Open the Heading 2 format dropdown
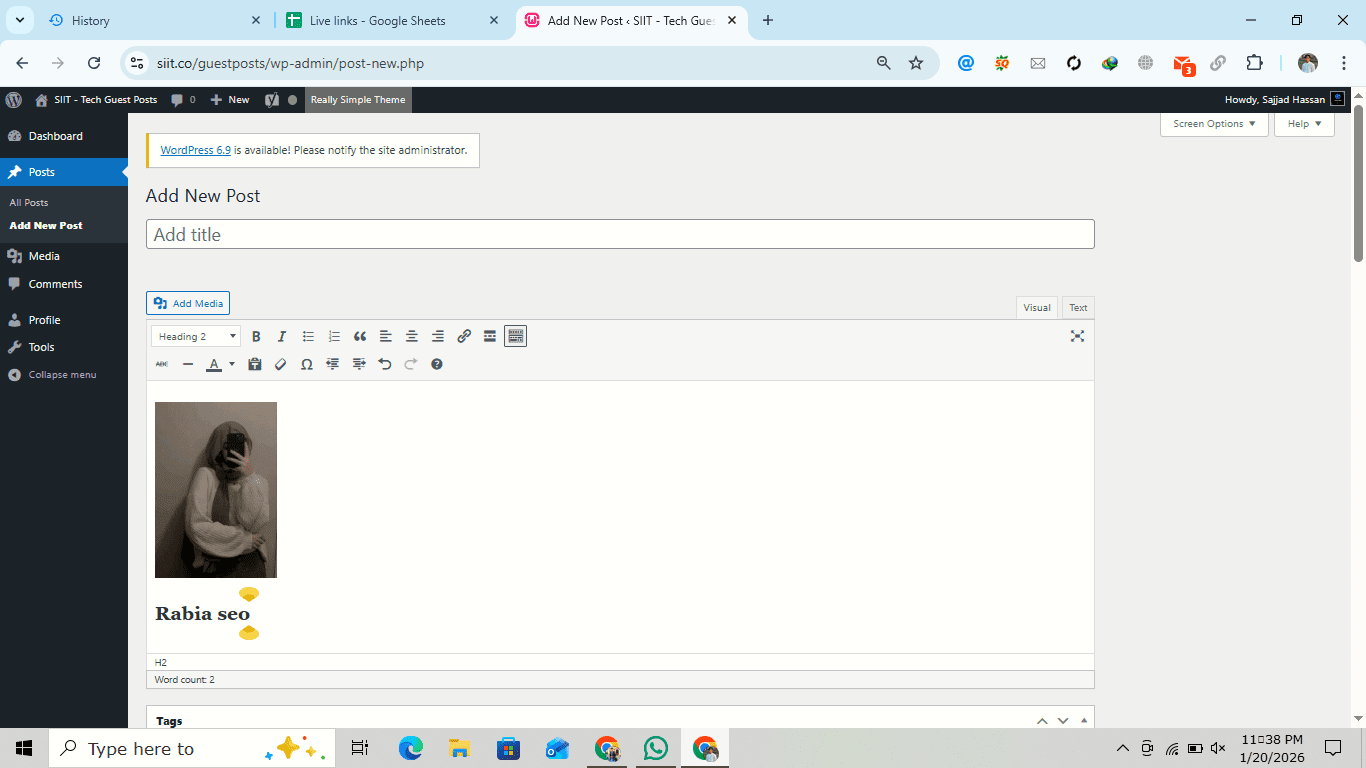This screenshot has width=1366, height=768. tap(196, 337)
